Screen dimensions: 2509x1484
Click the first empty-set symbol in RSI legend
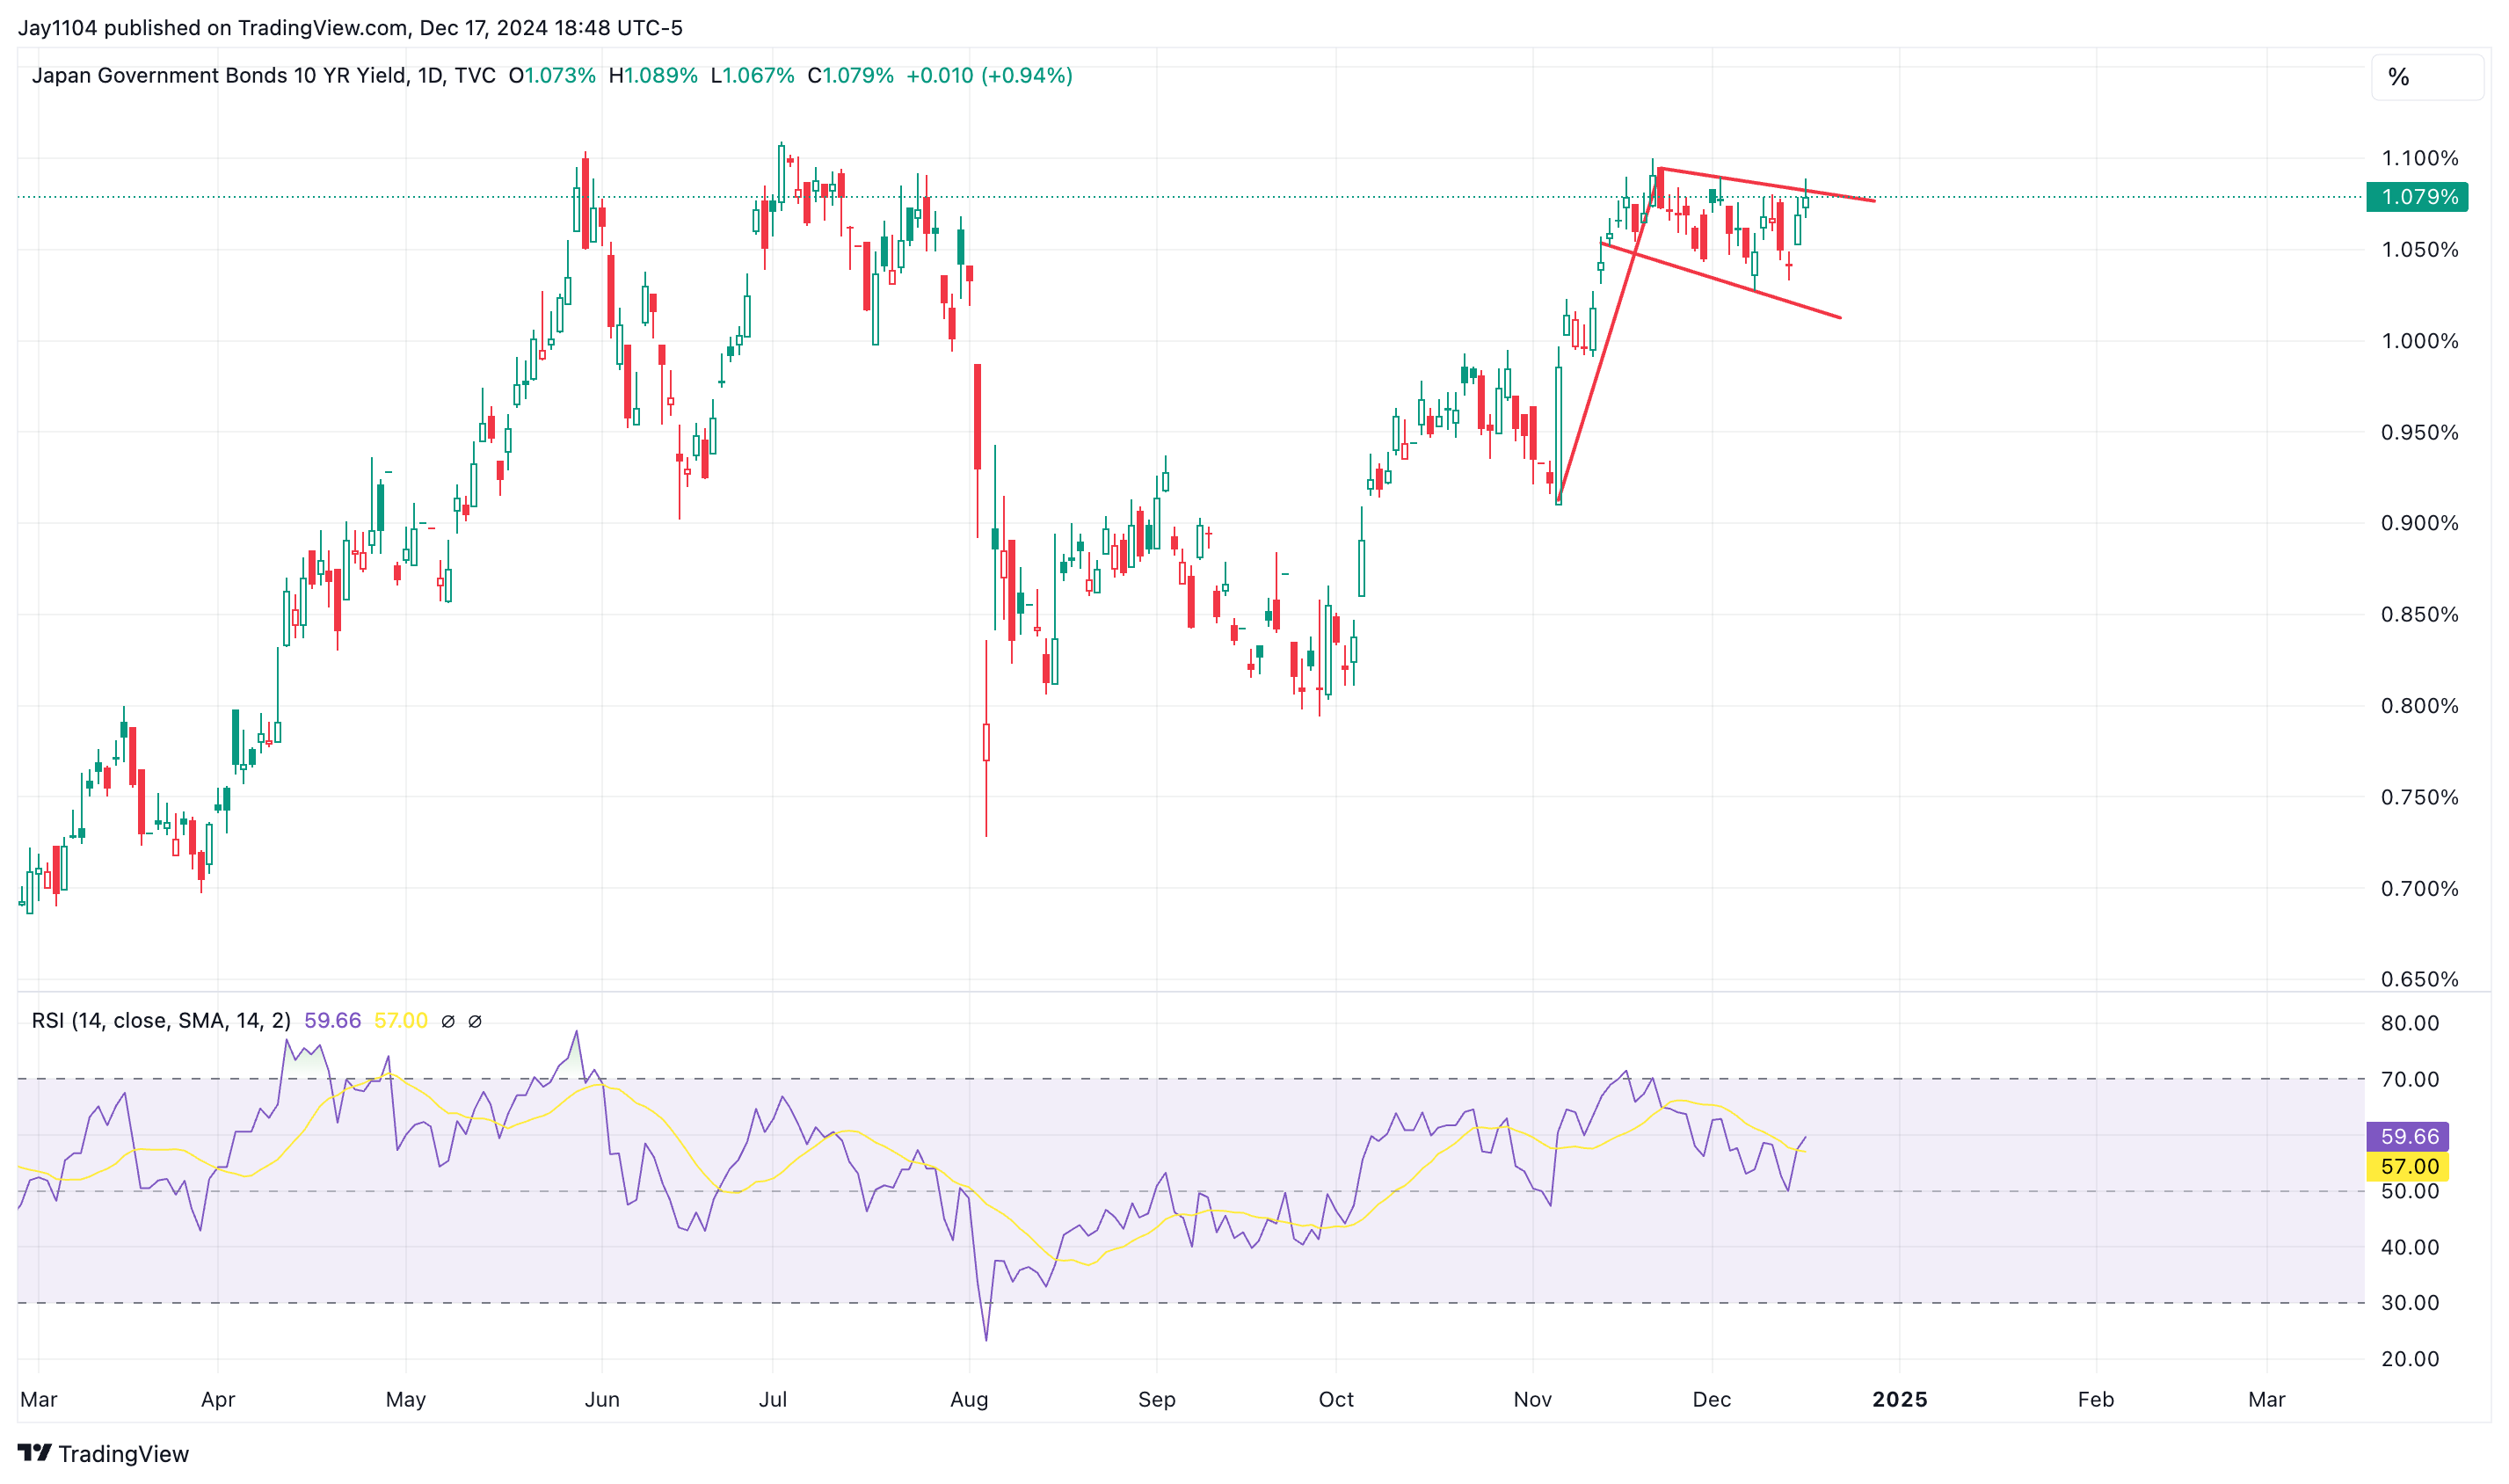[448, 1021]
